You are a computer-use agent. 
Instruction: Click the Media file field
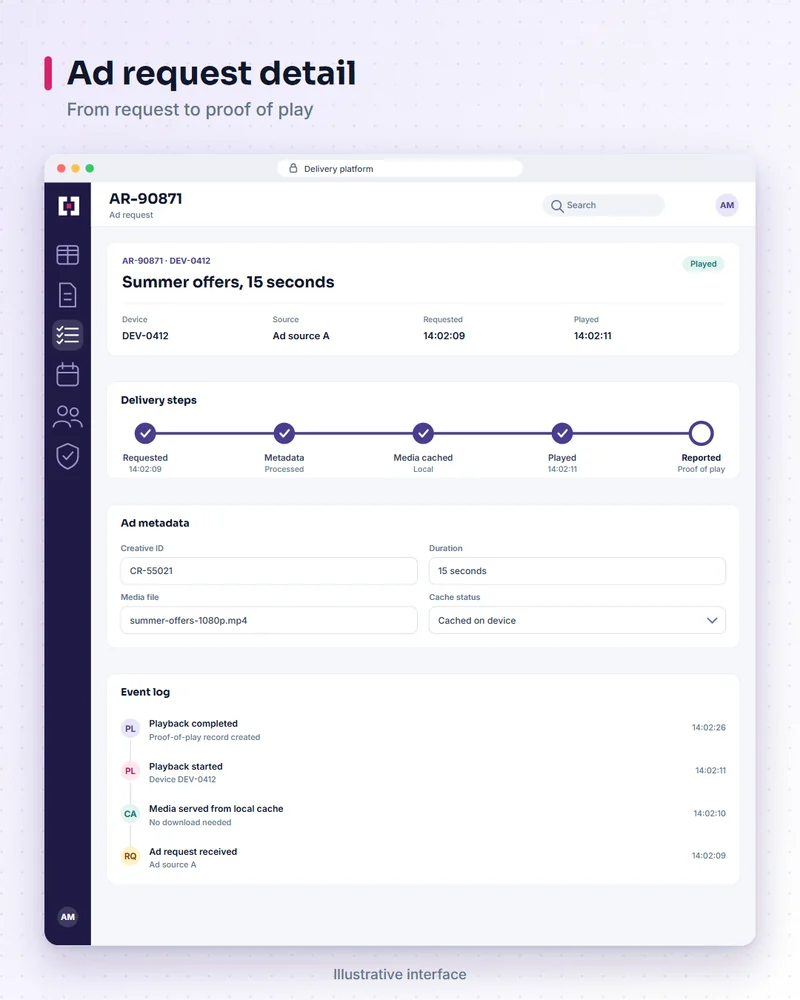pyautogui.click(x=269, y=621)
